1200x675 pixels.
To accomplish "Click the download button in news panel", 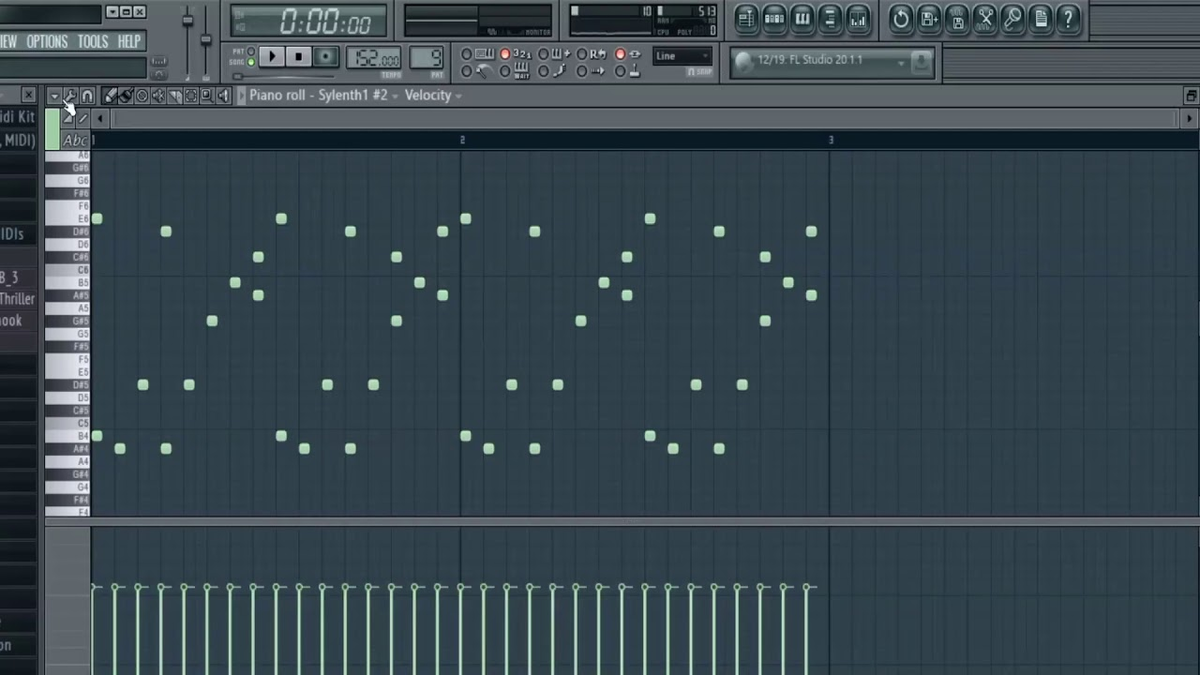I will (x=922, y=62).
